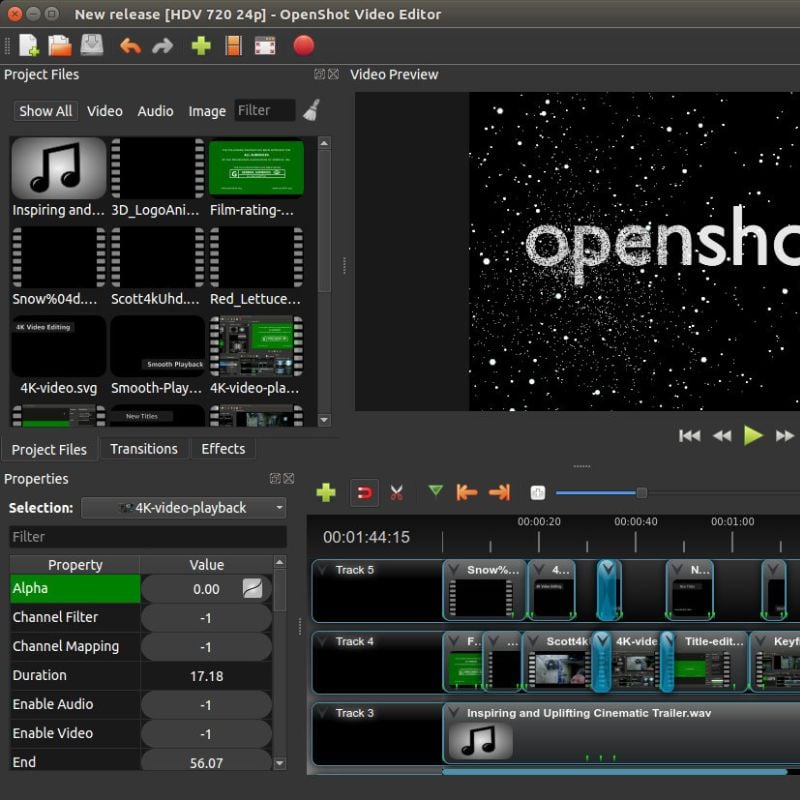Open the Alpha keyframe curve icon
The height and width of the screenshot is (800, 800).
(253, 589)
